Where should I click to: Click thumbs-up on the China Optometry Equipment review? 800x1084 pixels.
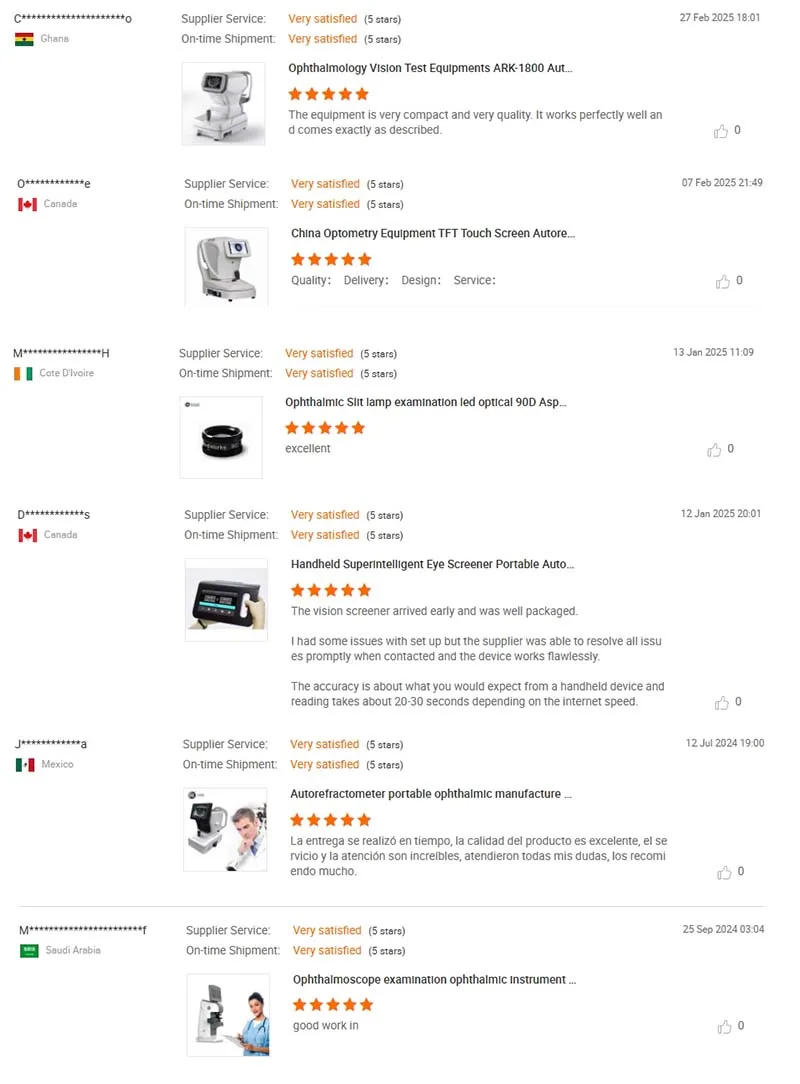[723, 281]
